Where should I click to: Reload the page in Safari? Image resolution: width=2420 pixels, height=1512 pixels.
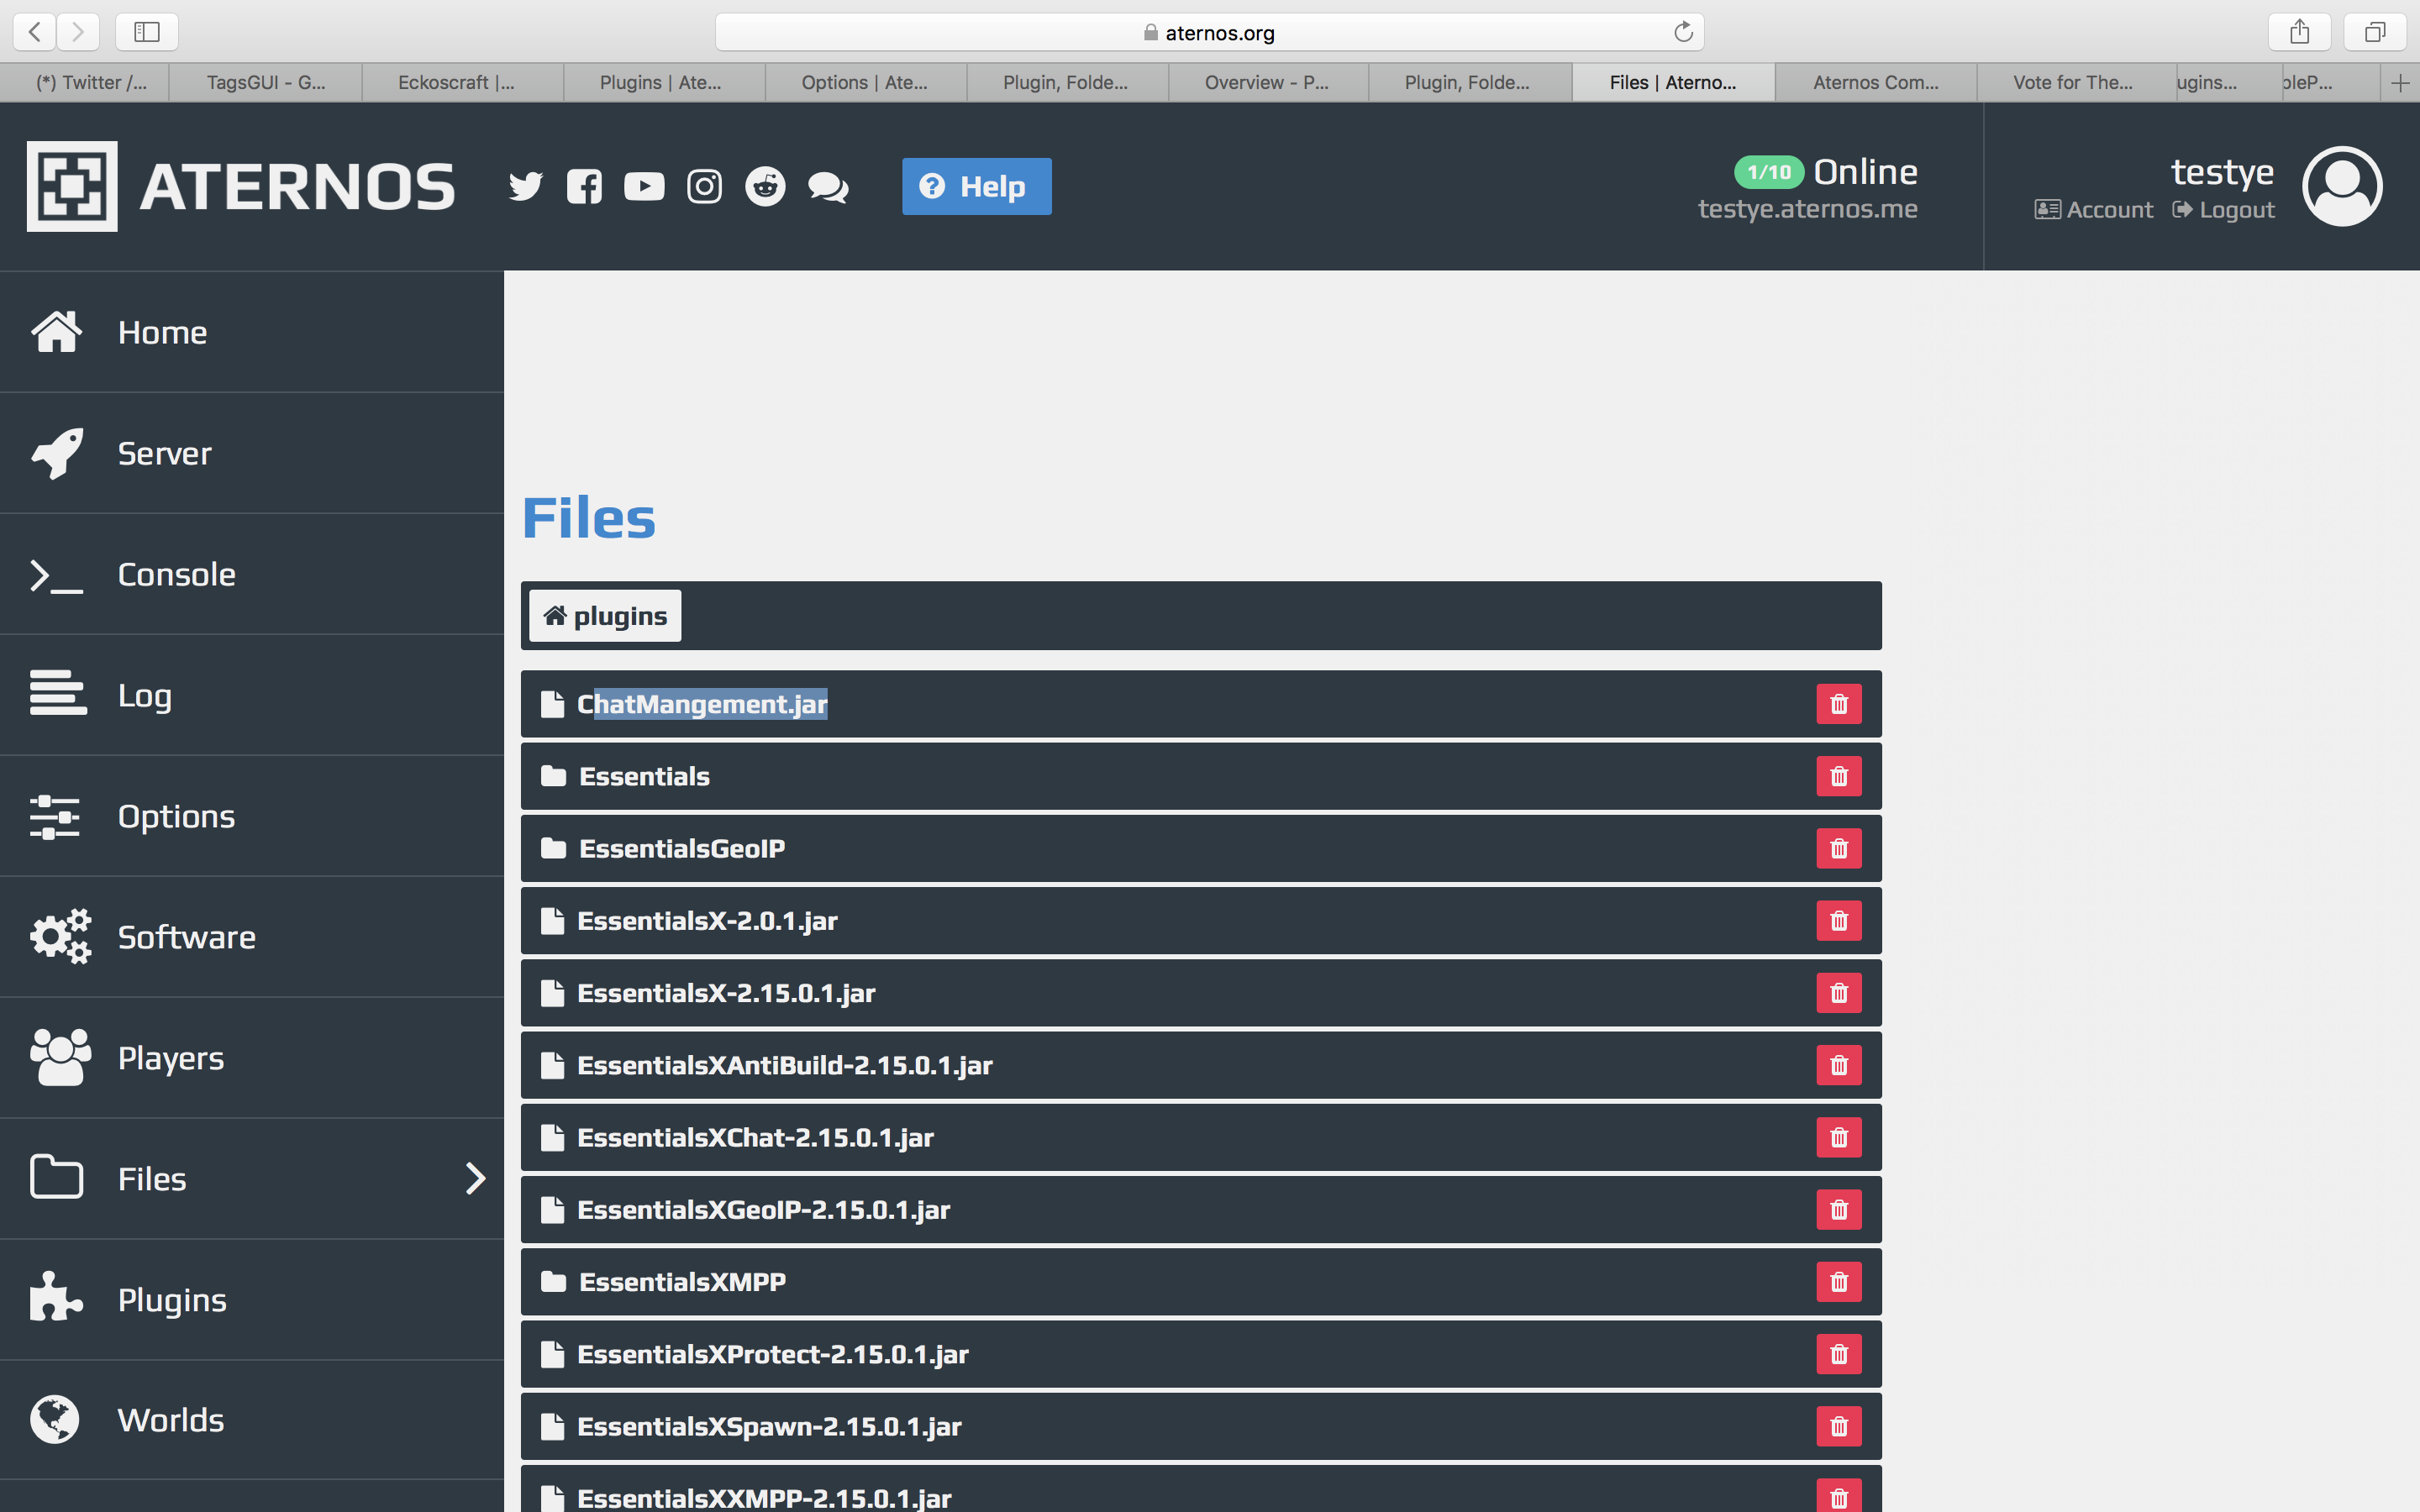pos(1683,32)
